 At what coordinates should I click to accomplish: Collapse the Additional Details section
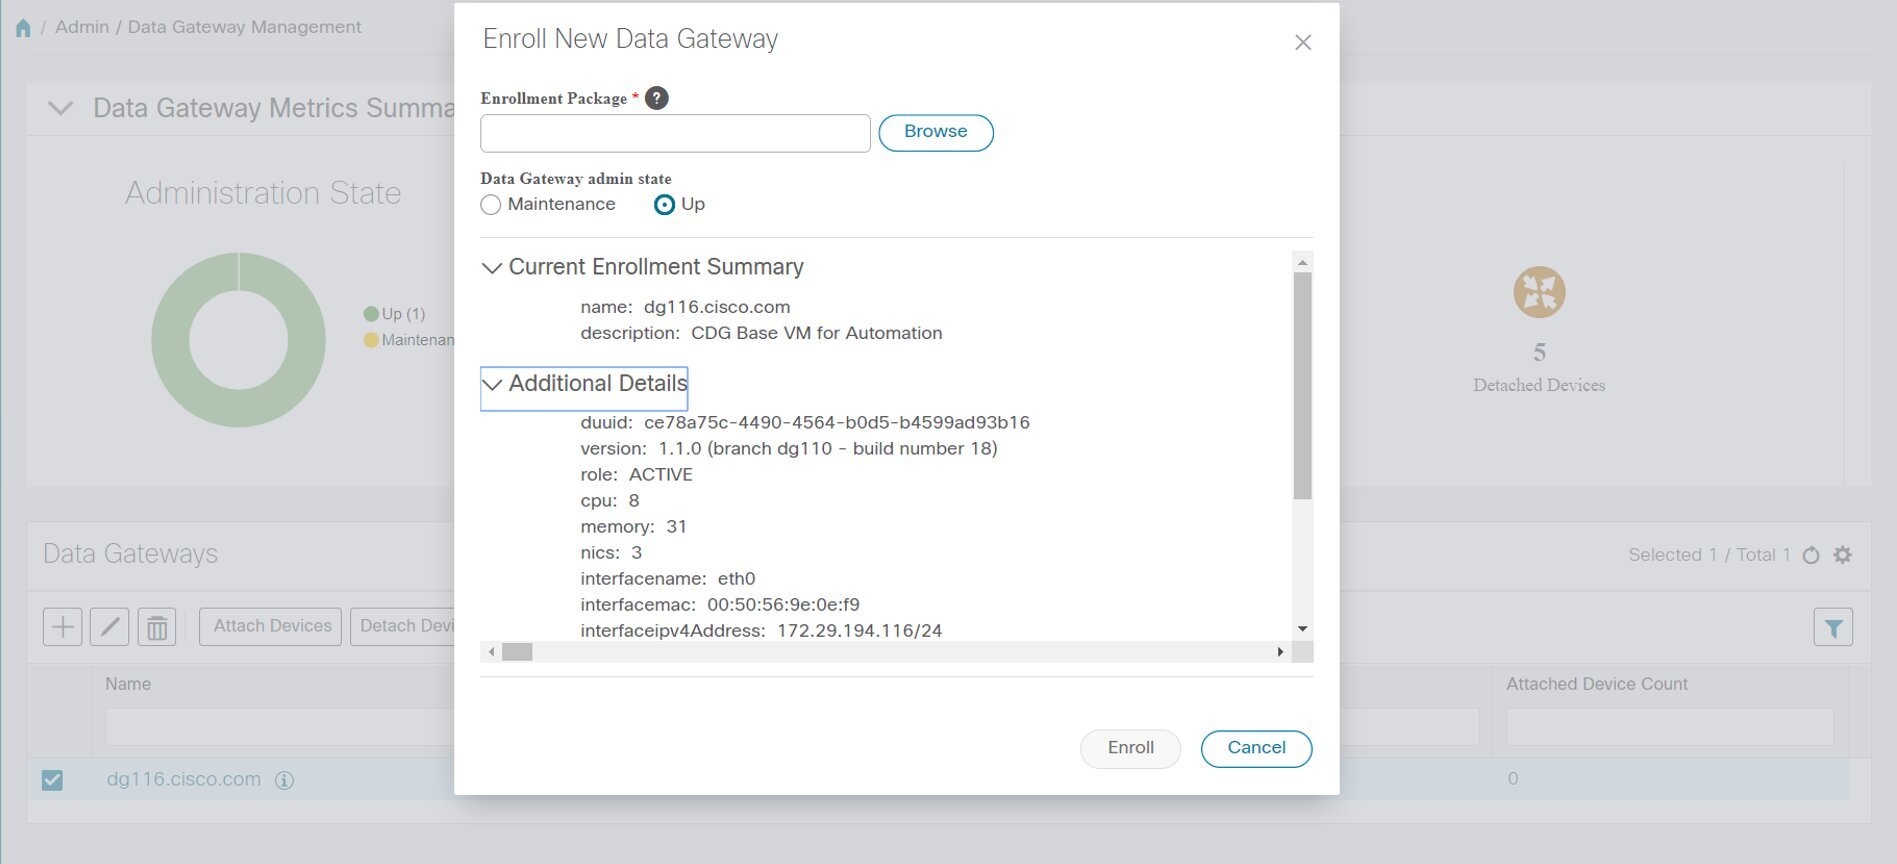tap(492, 384)
